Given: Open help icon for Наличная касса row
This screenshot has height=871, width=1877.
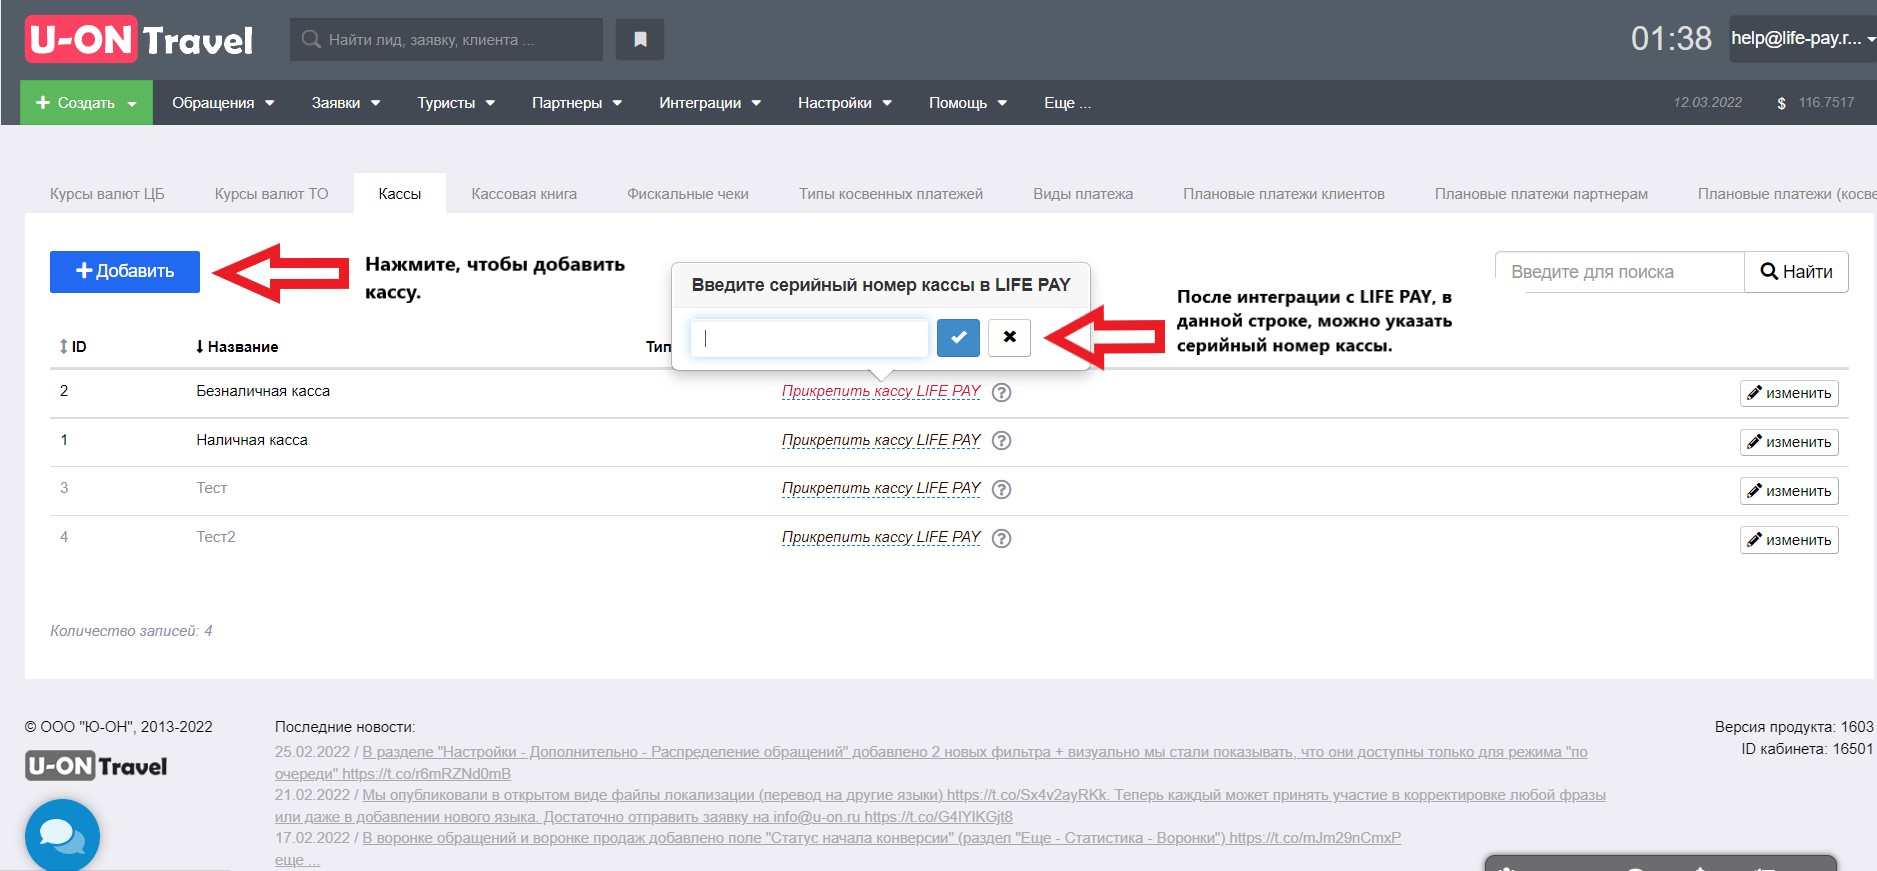Looking at the screenshot, I should click(1001, 441).
